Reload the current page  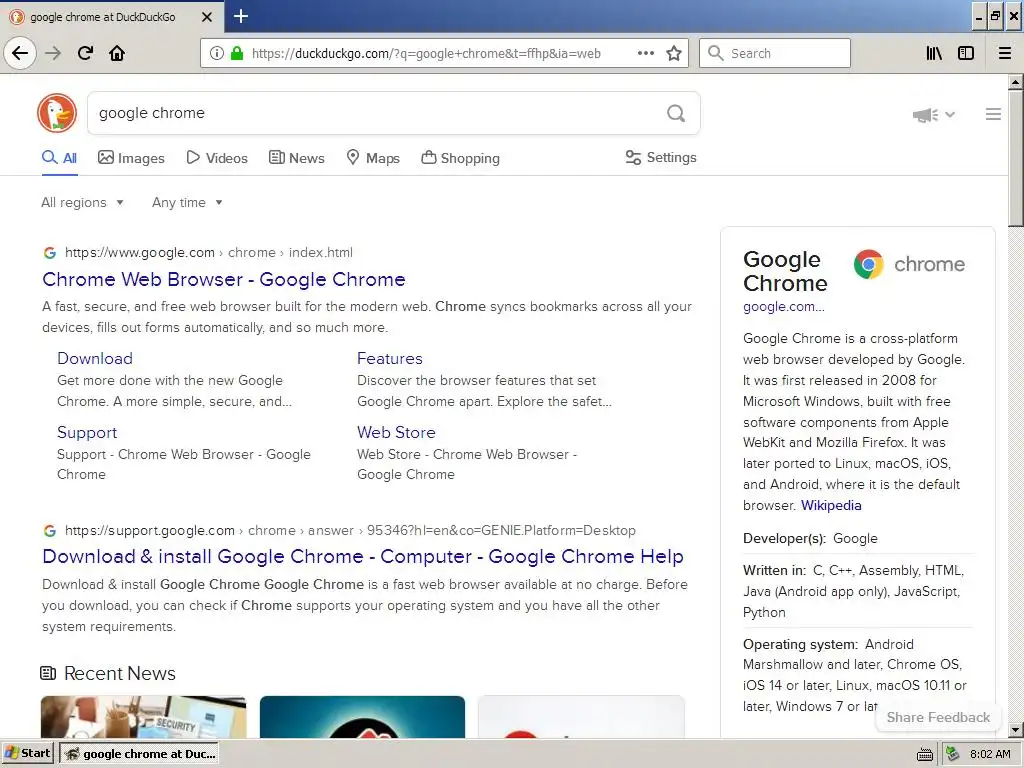pos(85,53)
